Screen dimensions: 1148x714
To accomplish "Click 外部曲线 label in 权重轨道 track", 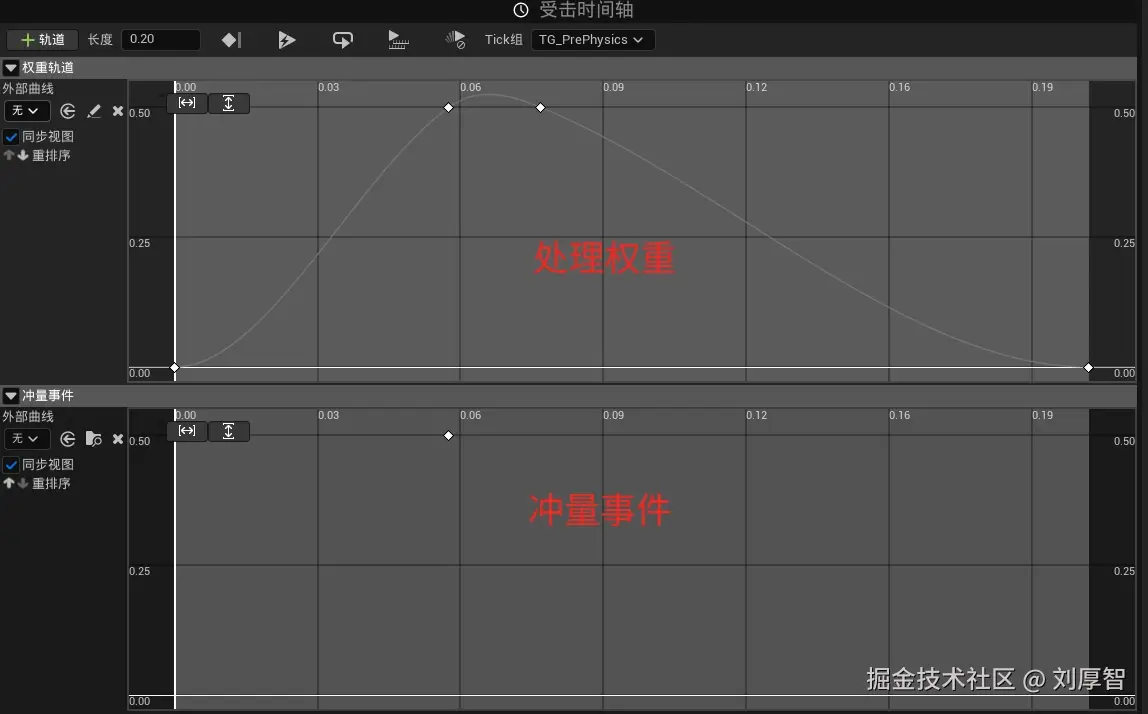I will (x=28, y=89).
